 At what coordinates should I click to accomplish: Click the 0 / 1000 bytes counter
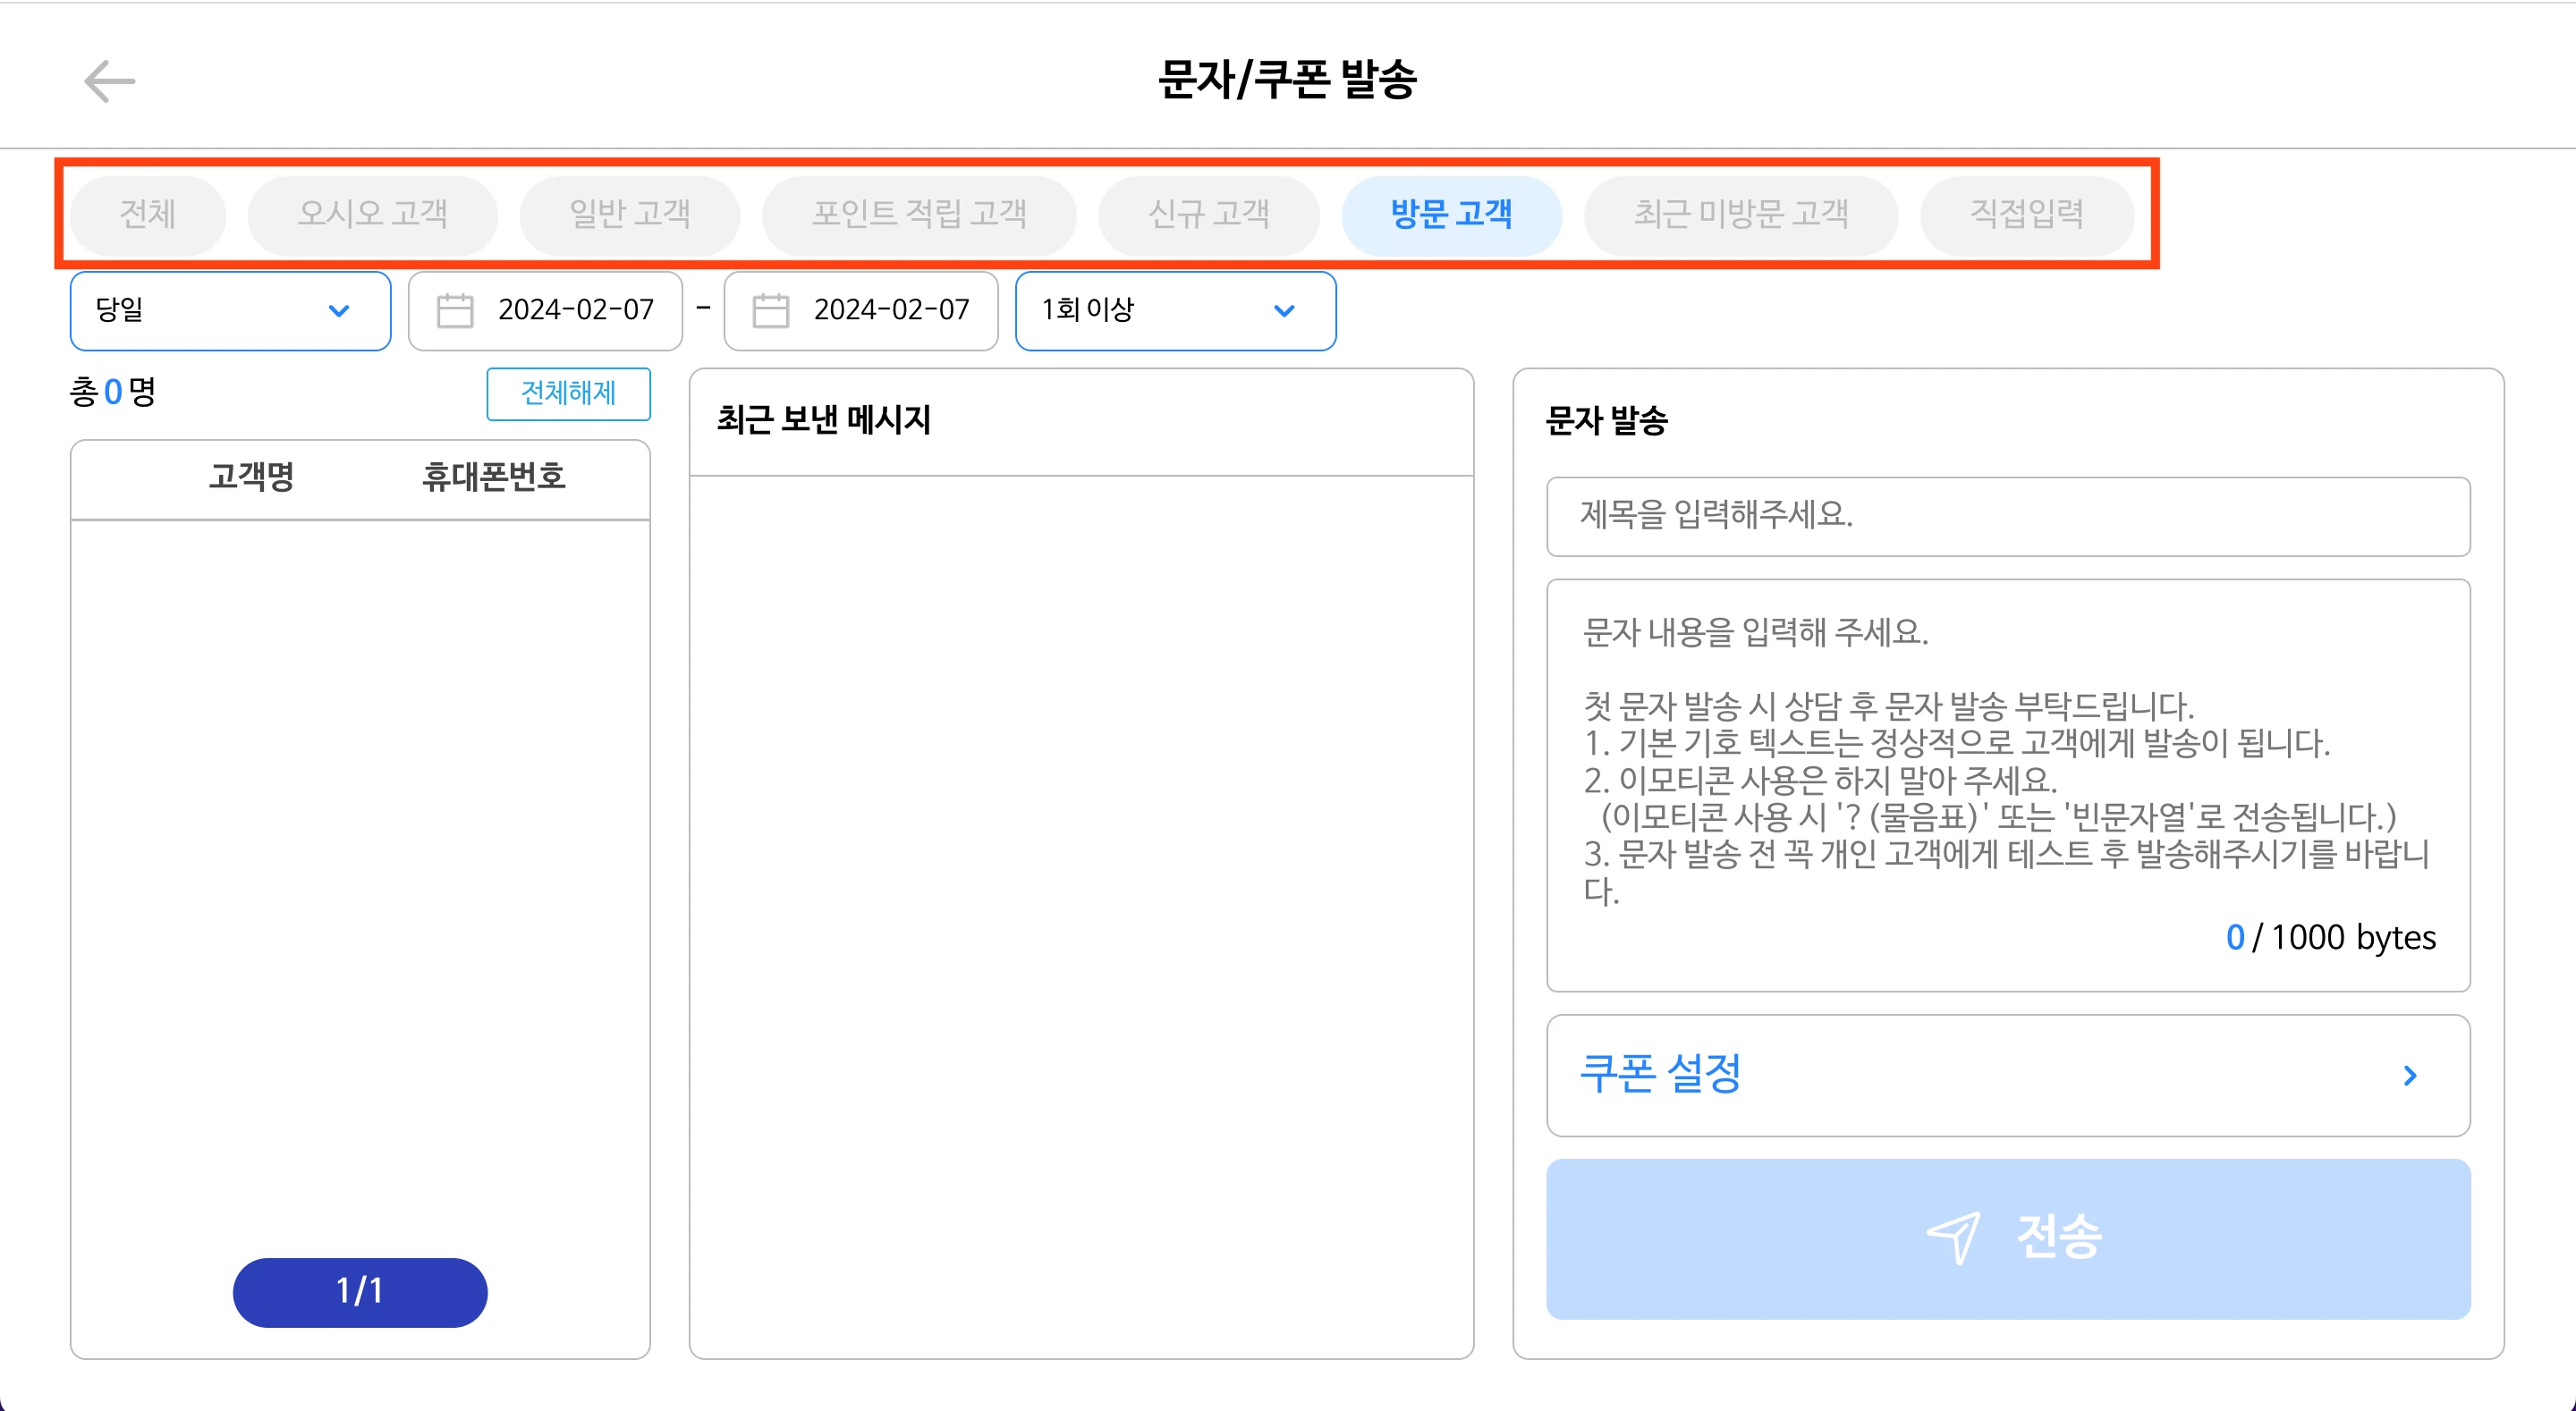coord(2330,938)
